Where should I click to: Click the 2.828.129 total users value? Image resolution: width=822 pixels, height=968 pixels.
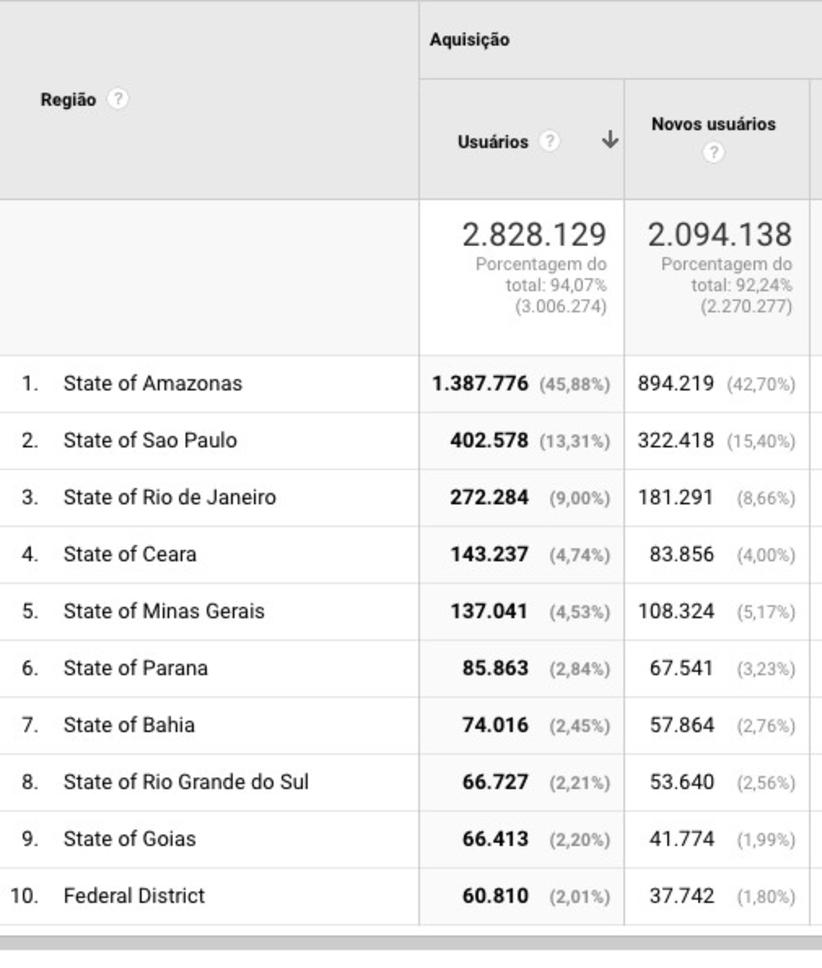click(x=533, y=235)
